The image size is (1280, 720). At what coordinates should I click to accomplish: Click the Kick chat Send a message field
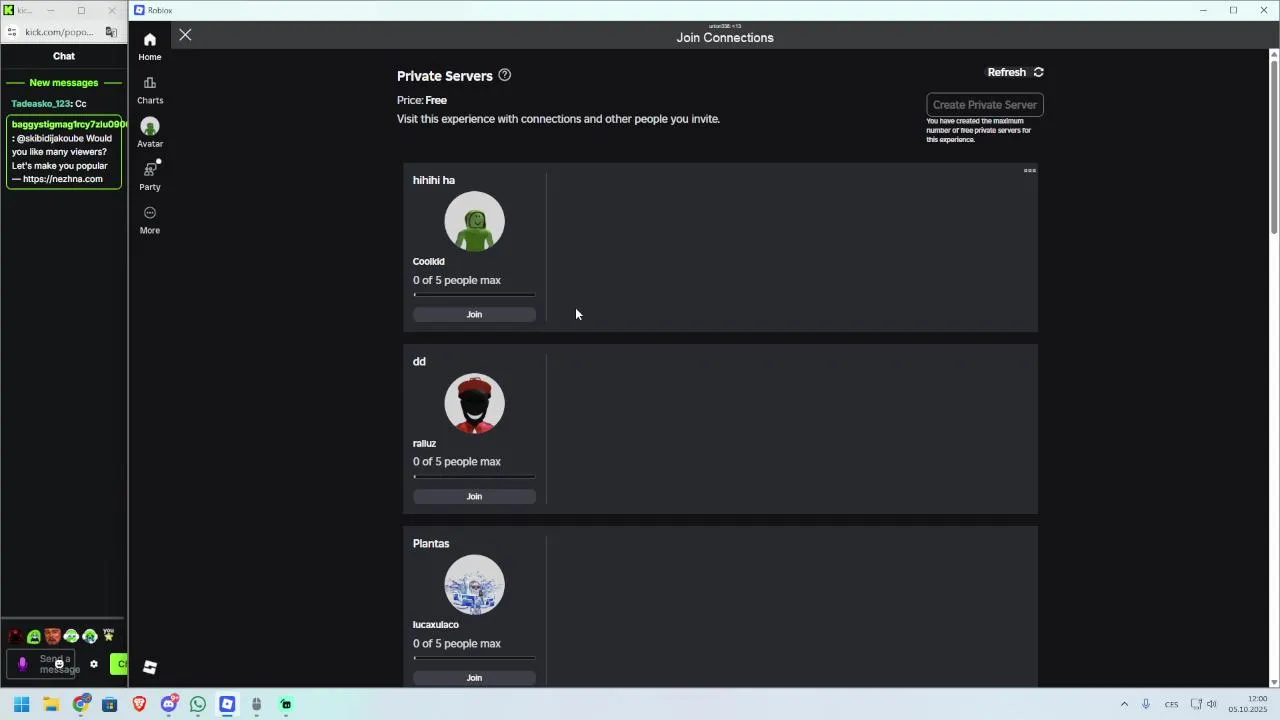[41, 664]
